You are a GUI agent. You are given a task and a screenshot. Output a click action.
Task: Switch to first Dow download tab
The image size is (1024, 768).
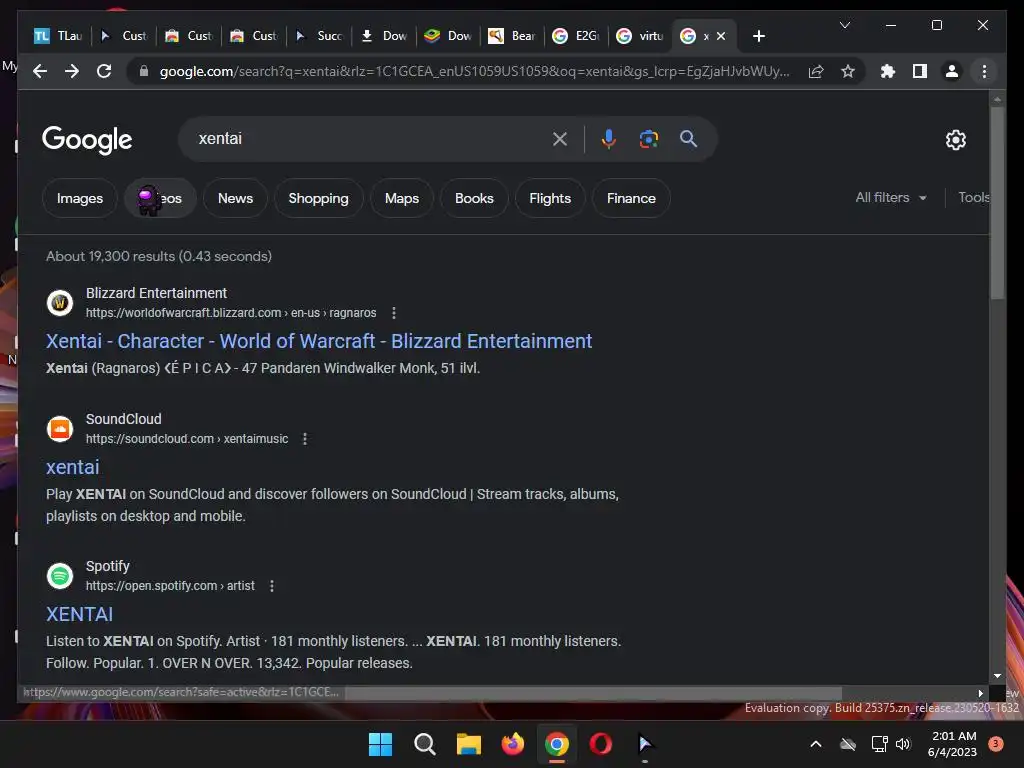coord(384,36)
